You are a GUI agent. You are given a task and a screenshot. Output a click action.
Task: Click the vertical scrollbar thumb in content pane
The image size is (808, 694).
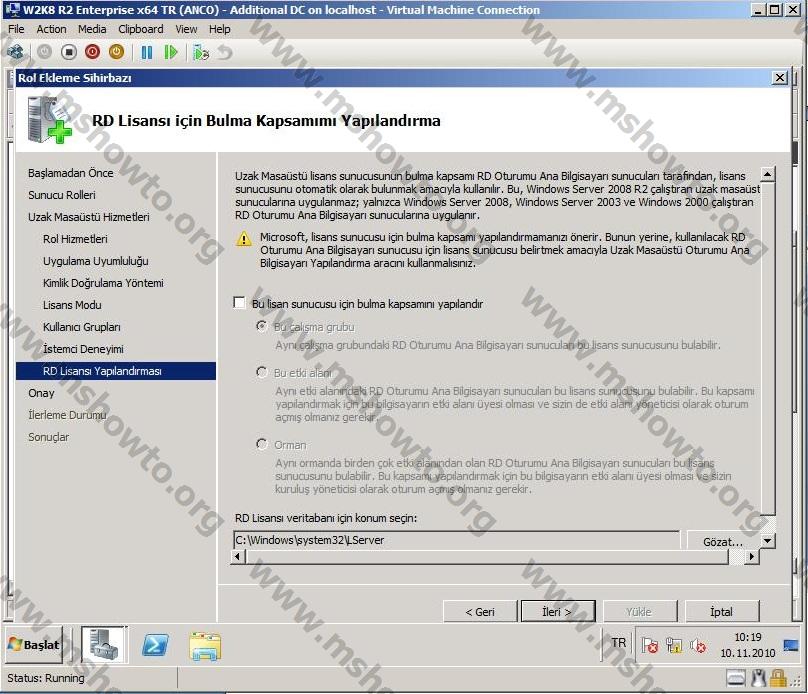coord(767,348)
